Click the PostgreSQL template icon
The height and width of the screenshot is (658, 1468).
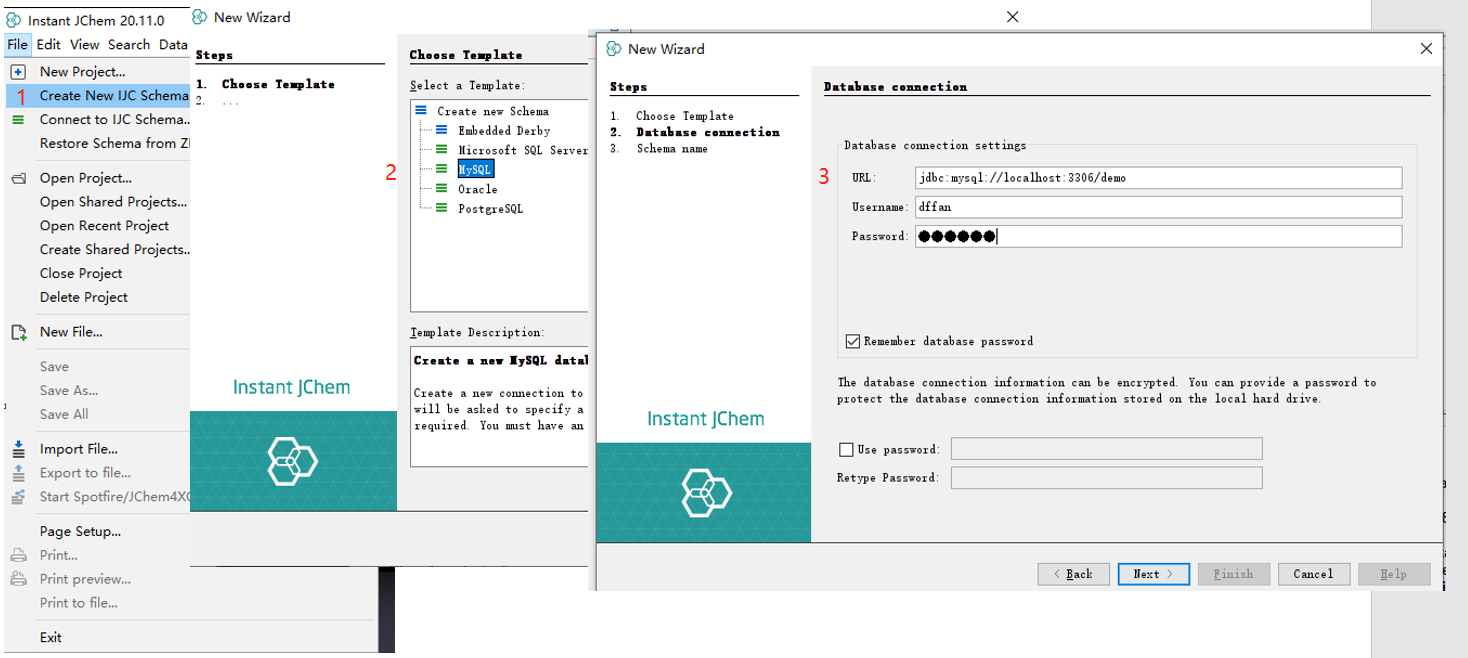click(442, 209)
